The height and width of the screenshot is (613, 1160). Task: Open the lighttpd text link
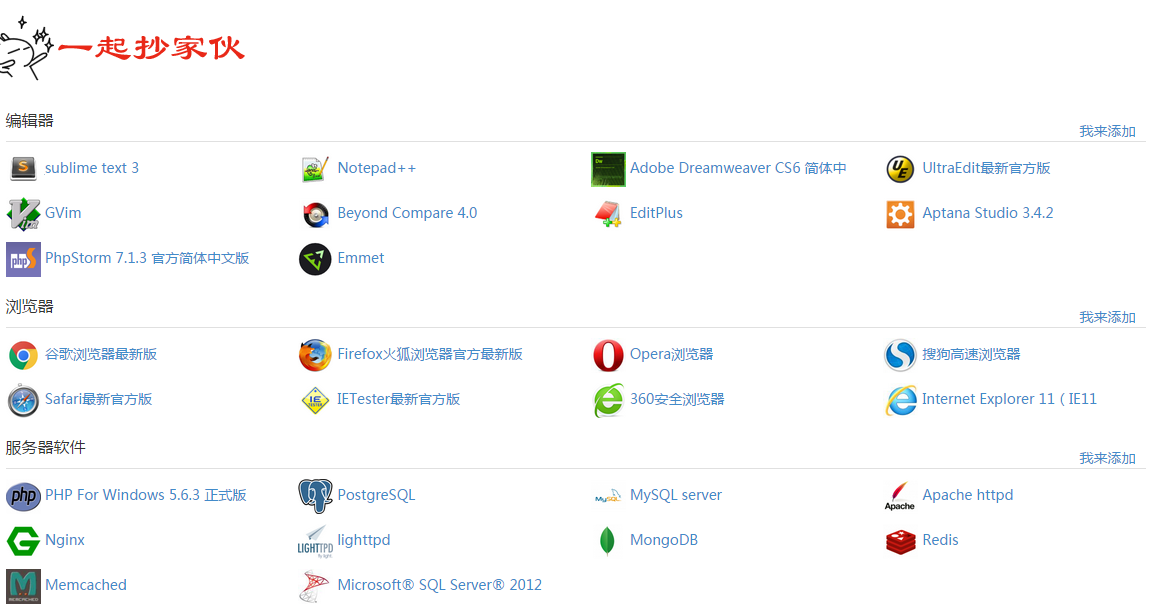pos(363,541)
